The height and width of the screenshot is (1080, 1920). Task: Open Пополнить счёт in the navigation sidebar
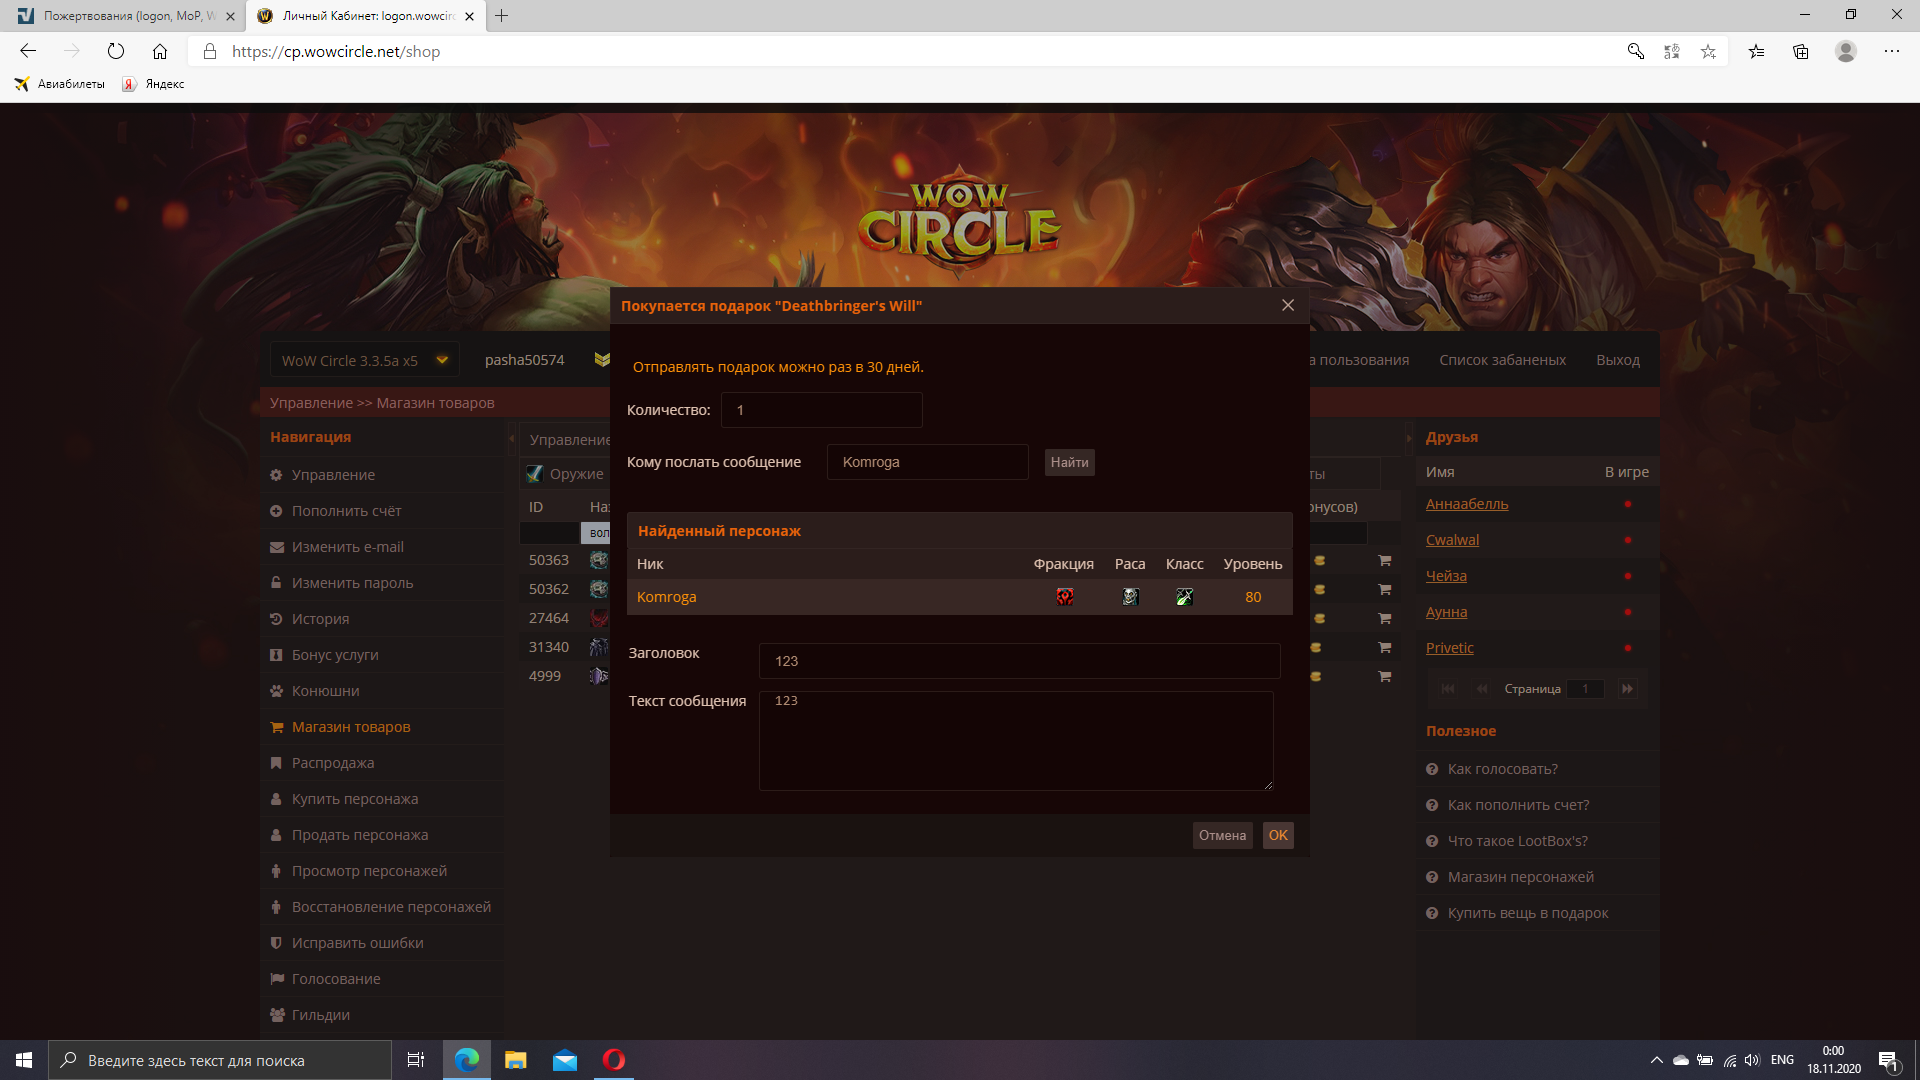click(x=346, y=511)
